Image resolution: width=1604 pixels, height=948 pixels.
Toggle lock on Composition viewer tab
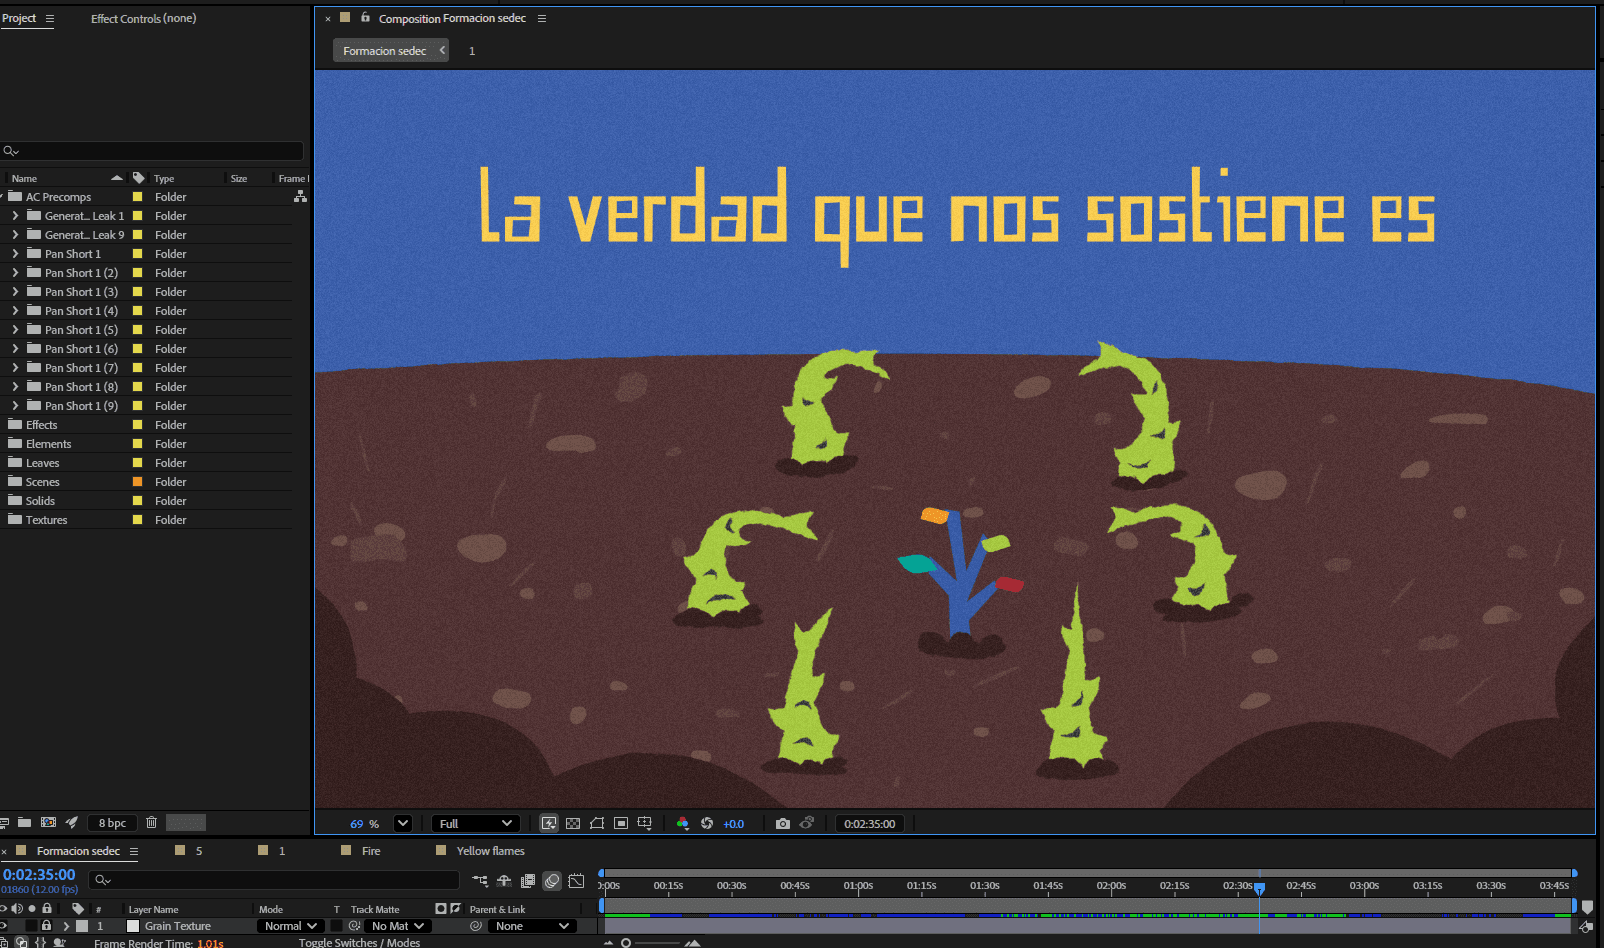pyautogui.click(x=365, y=17)
